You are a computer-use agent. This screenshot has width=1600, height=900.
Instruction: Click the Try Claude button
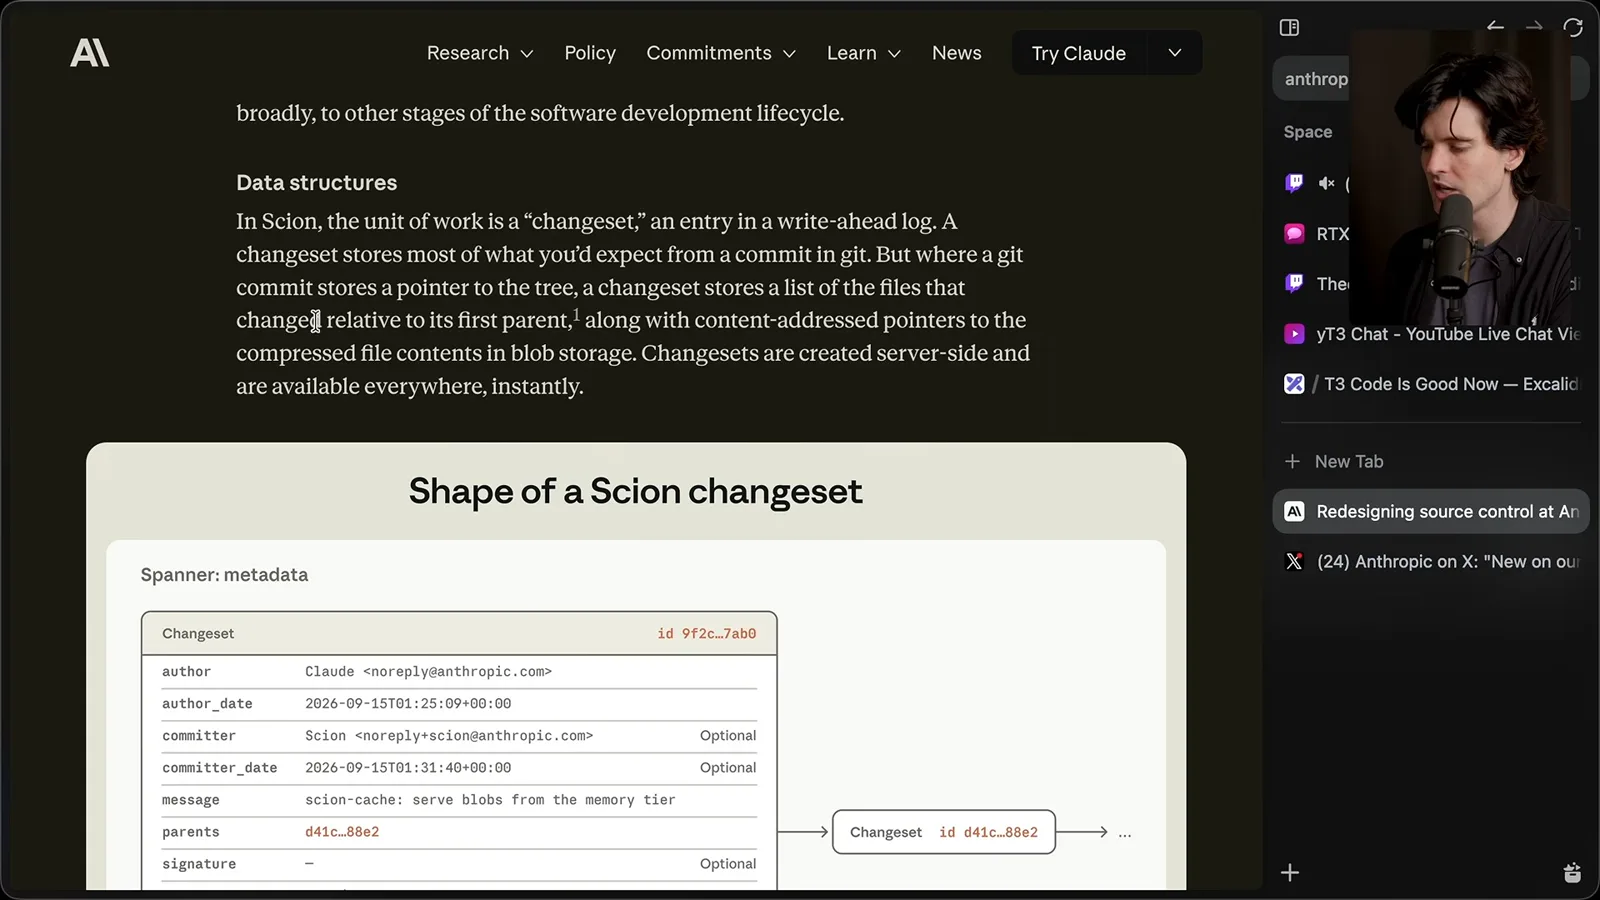coord(1078,53)
